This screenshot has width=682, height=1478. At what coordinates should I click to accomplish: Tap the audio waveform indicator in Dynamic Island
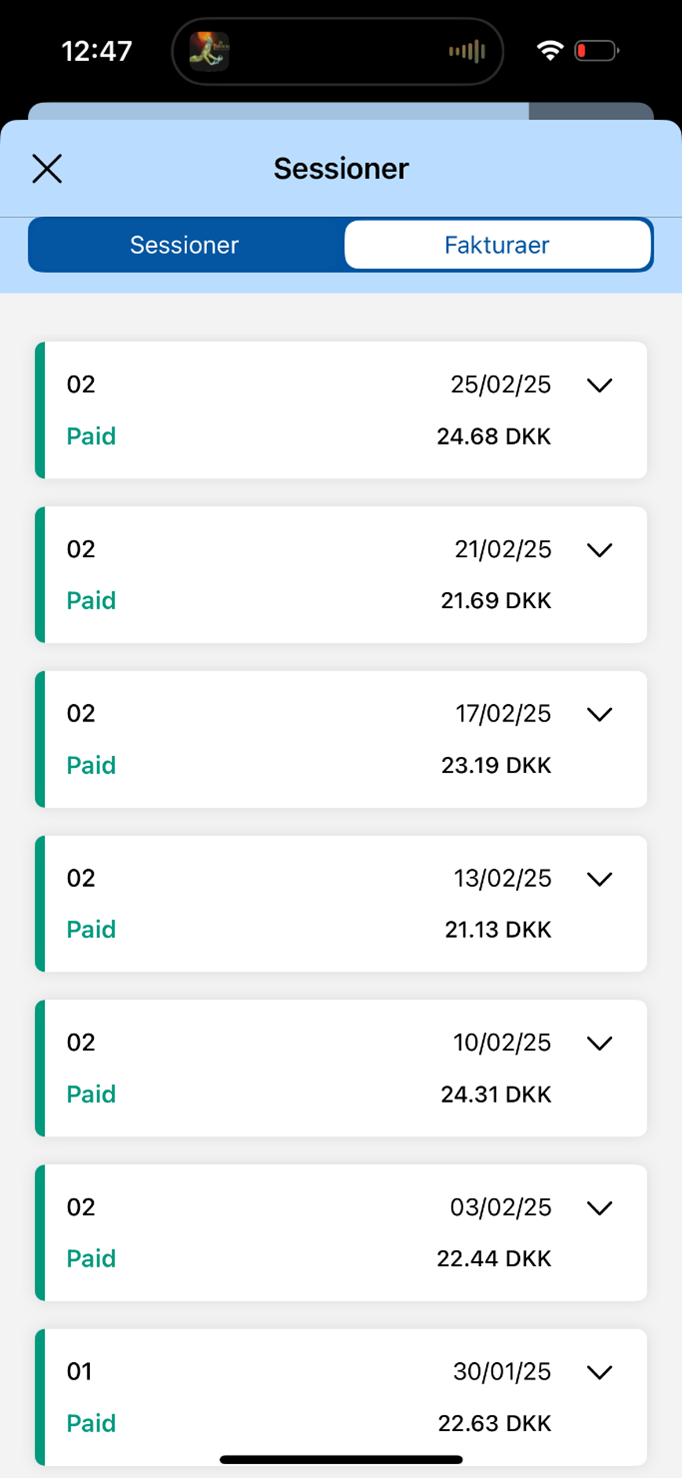pyautogui.click(x=466, y=51)
